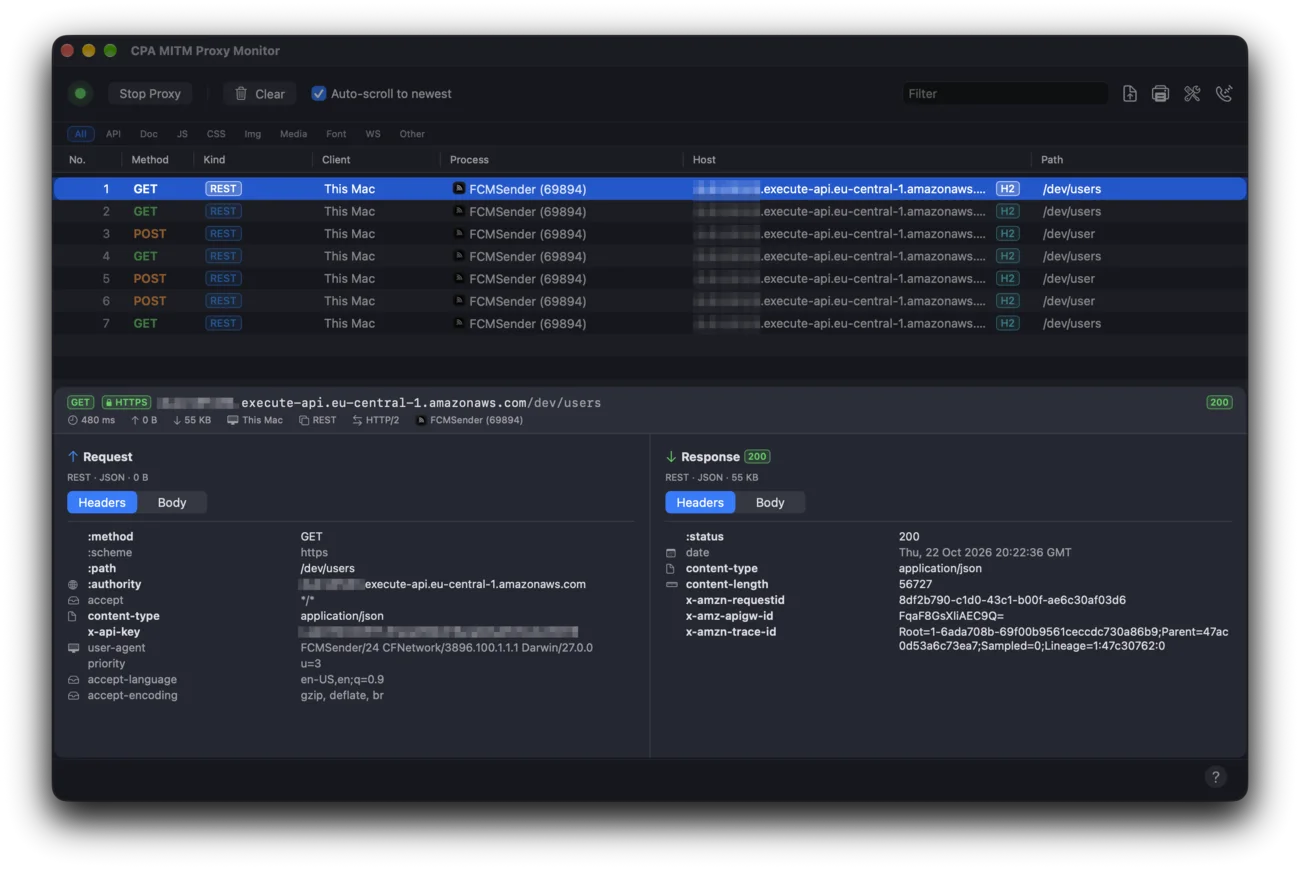The height and width of the screenshot is (870, 1300).
Task: Select the All filter tab
Action: [81, 134]
